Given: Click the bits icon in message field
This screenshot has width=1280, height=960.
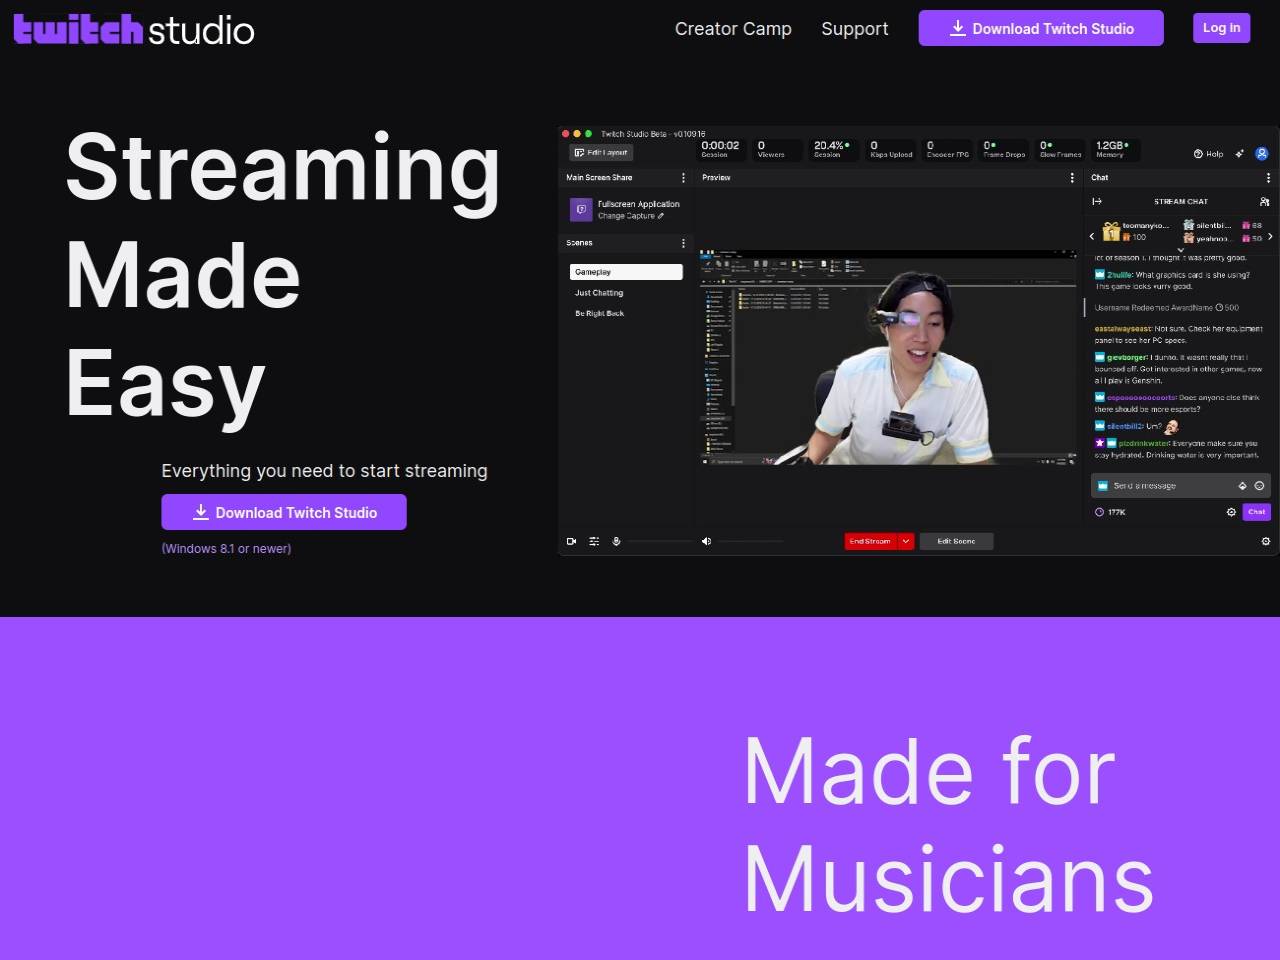Looking at the screenshot, I should (x=1243, y=486).
